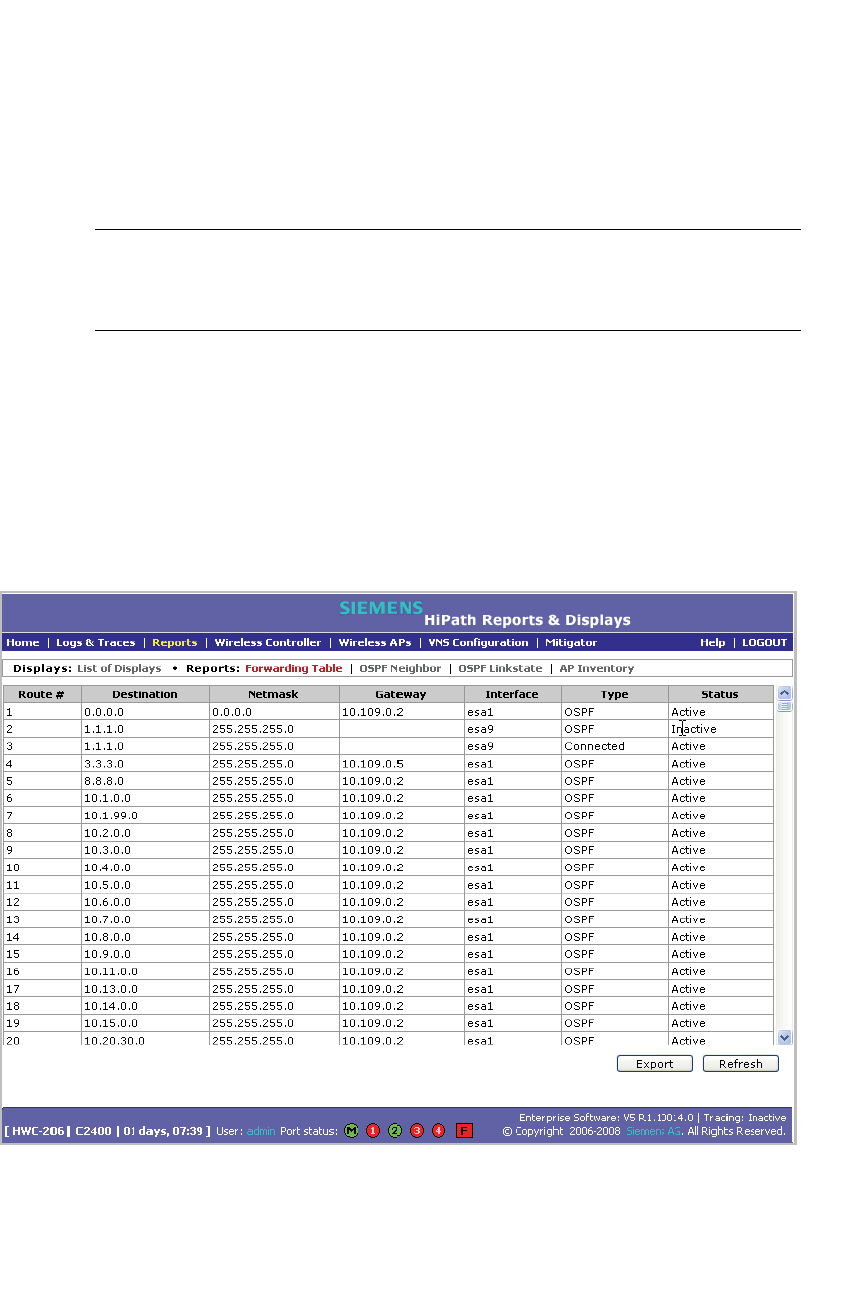Click Inactive status of route 2
Image resolution: width=848 pixels, height=1313 pixels.
pyautogui.click(x=720, y=729)
